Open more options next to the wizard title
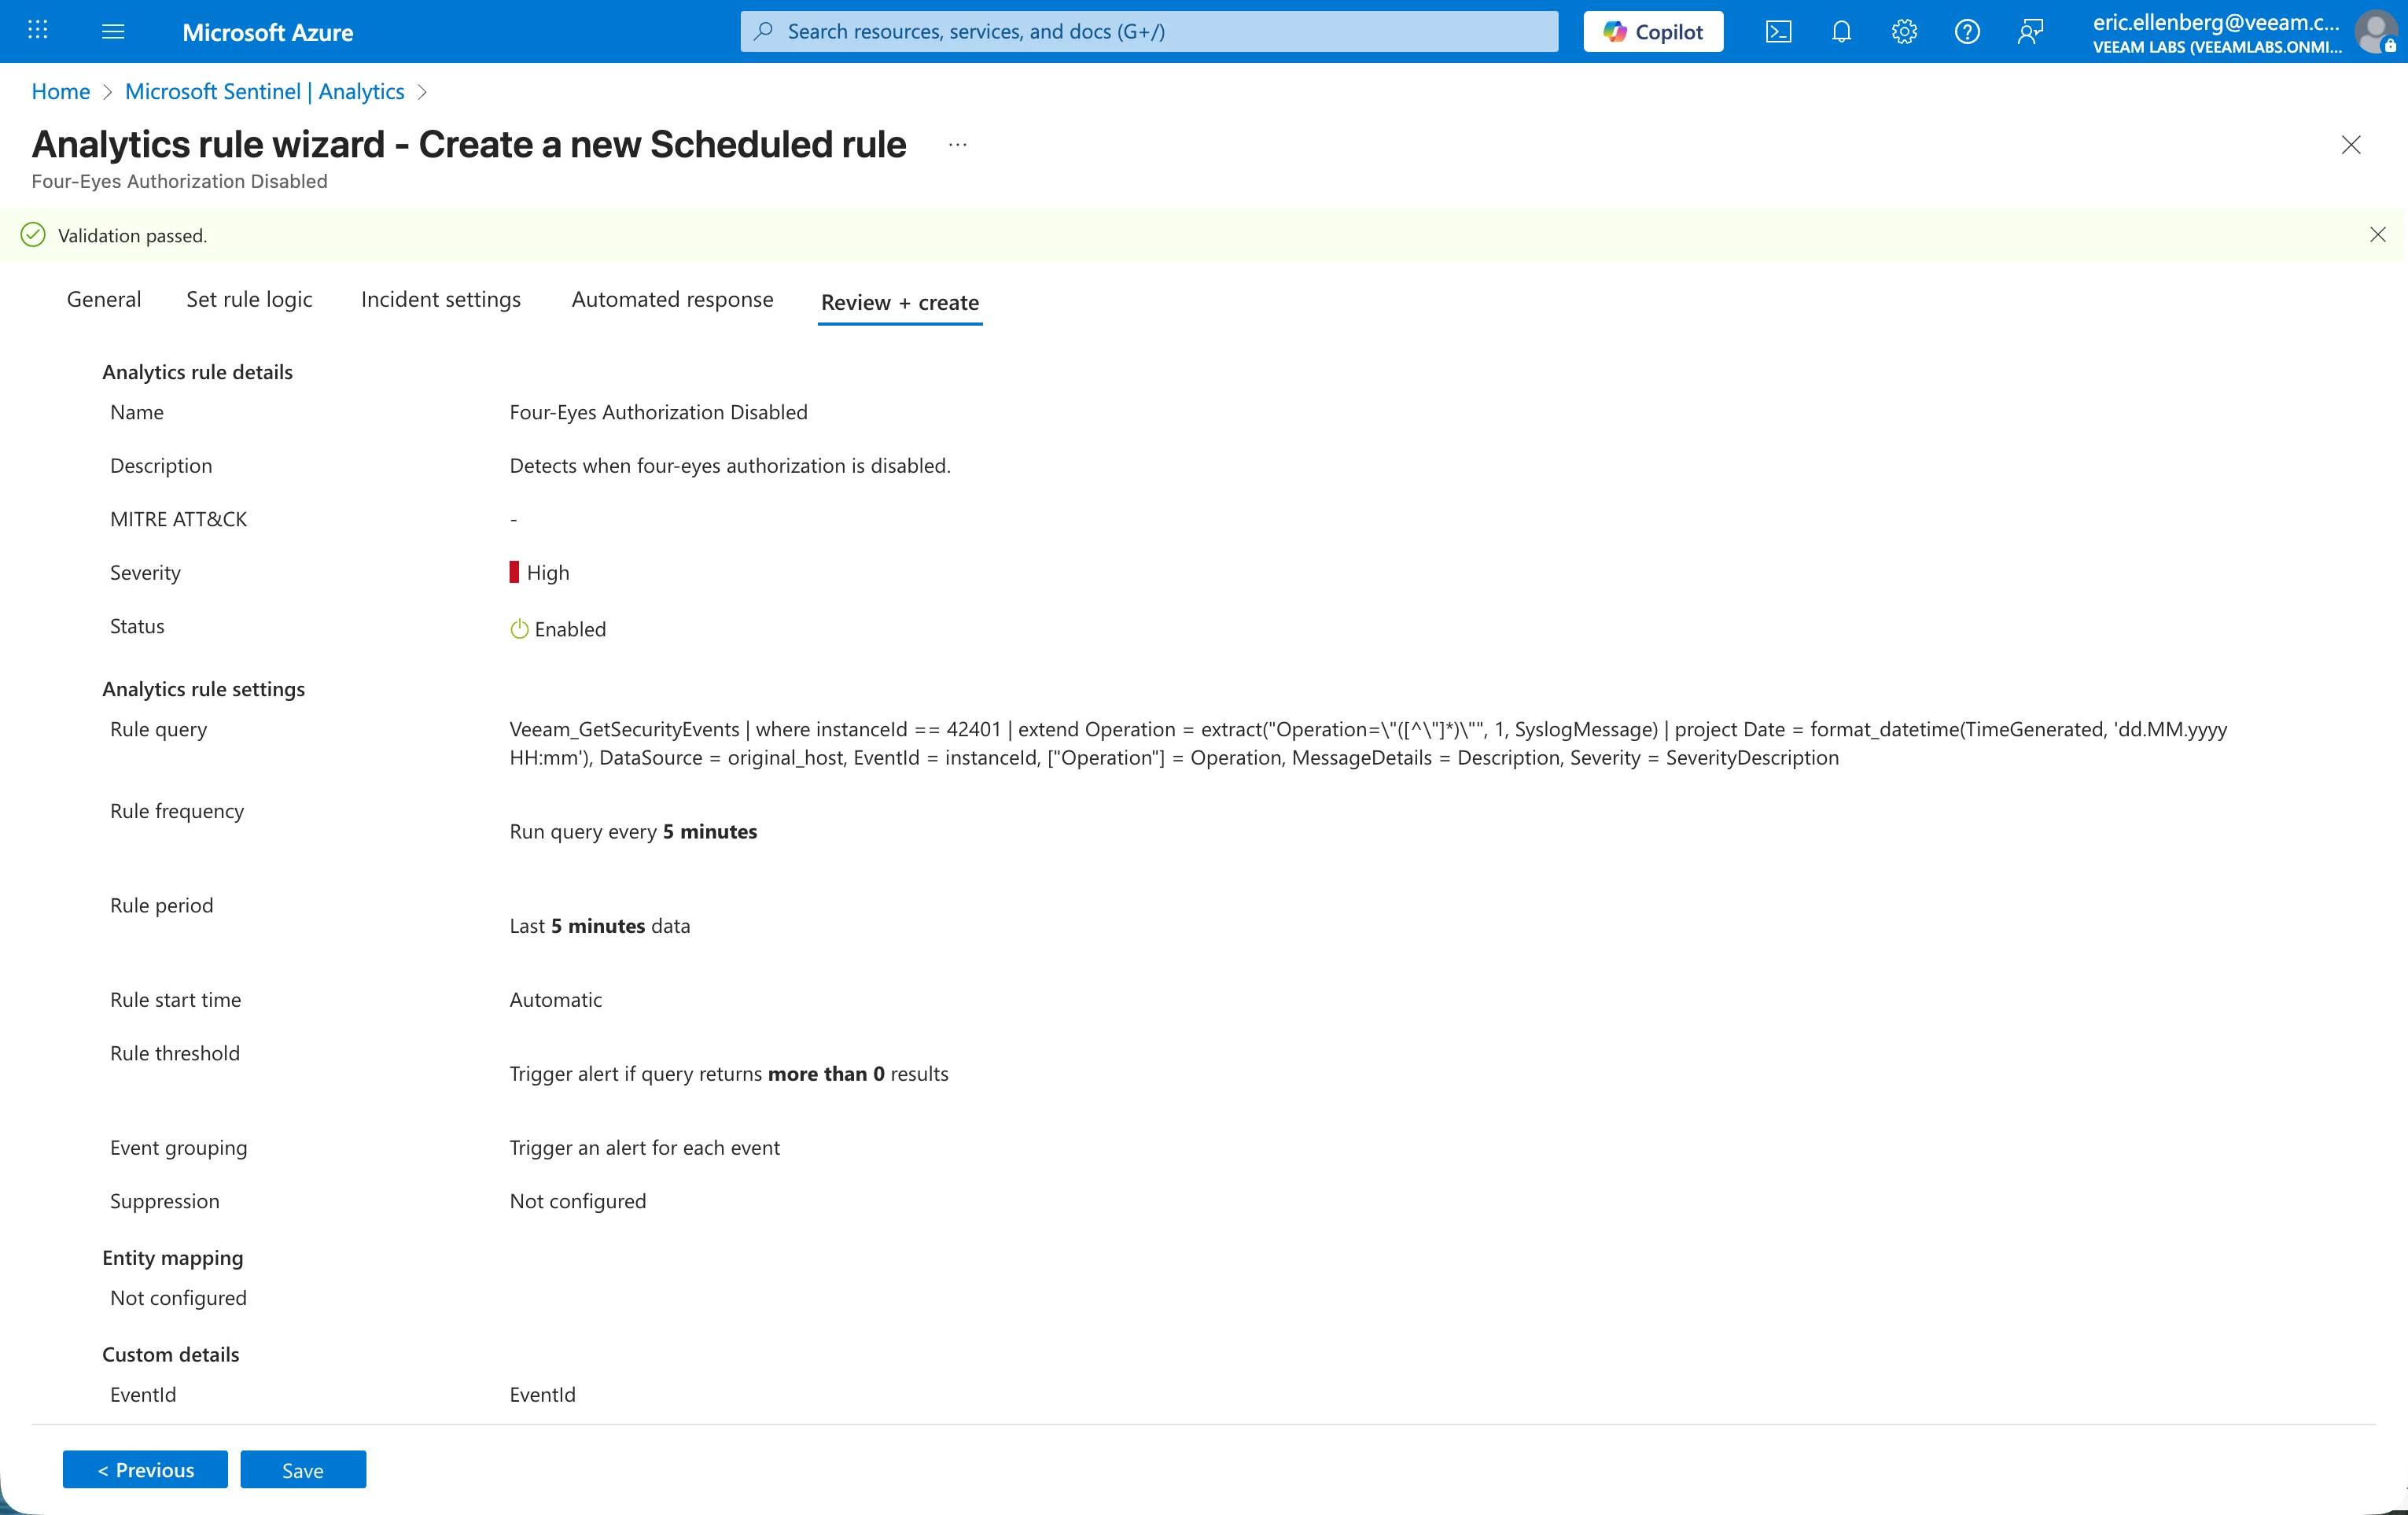Image resolution: width=2408 pixels, height=1515 pixels. 957,145
